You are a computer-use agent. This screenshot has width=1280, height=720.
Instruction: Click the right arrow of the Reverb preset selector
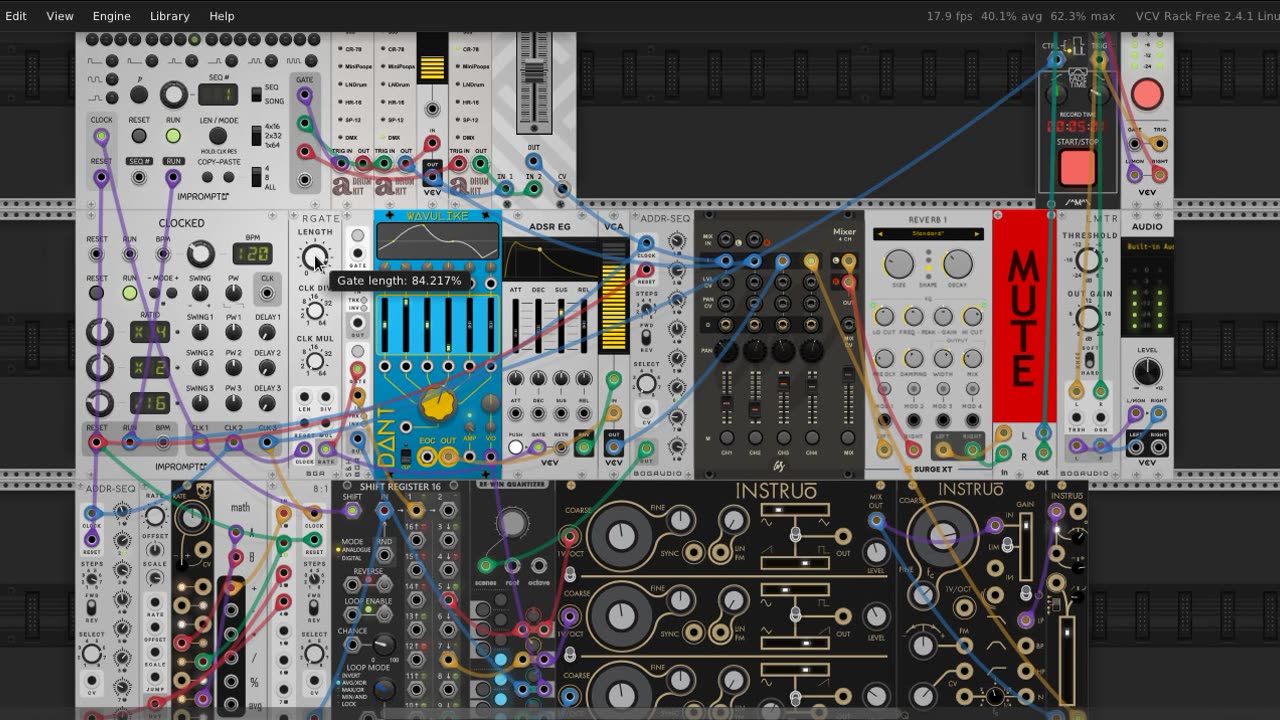click(978, 234)
